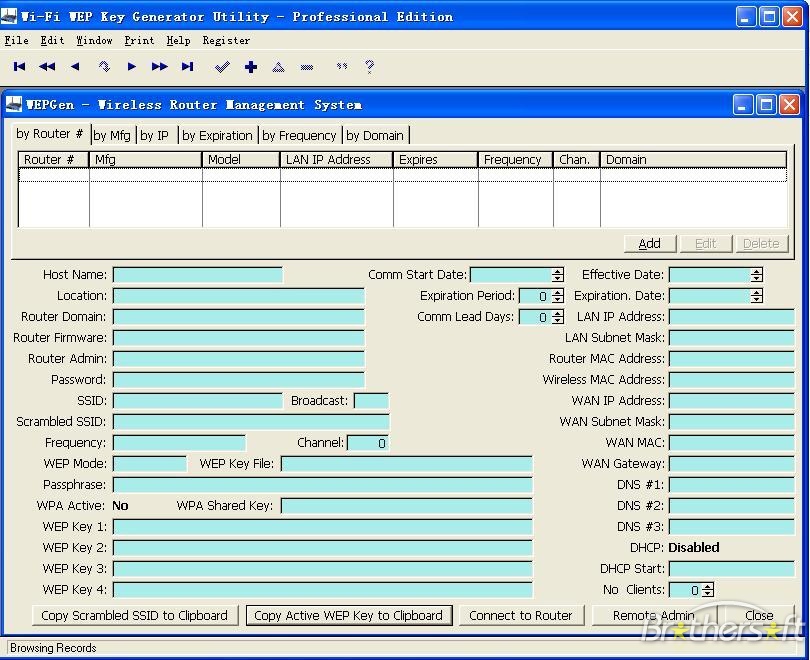Switch to the by Frequency tab
This screenshot has width=810, height=660.
(x=300, y=135)
